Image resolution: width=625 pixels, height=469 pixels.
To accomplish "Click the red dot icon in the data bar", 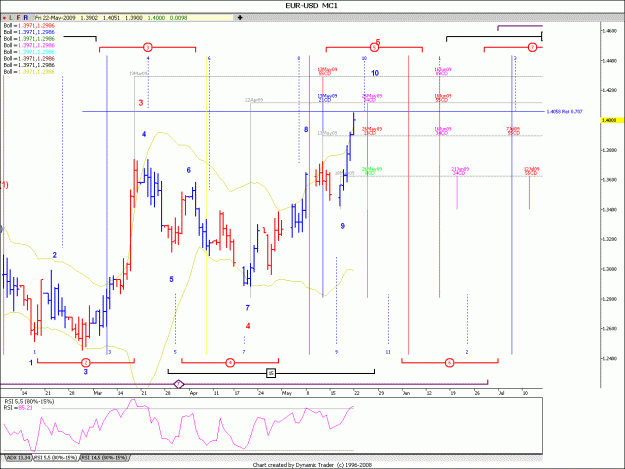I will coord(4,18).
